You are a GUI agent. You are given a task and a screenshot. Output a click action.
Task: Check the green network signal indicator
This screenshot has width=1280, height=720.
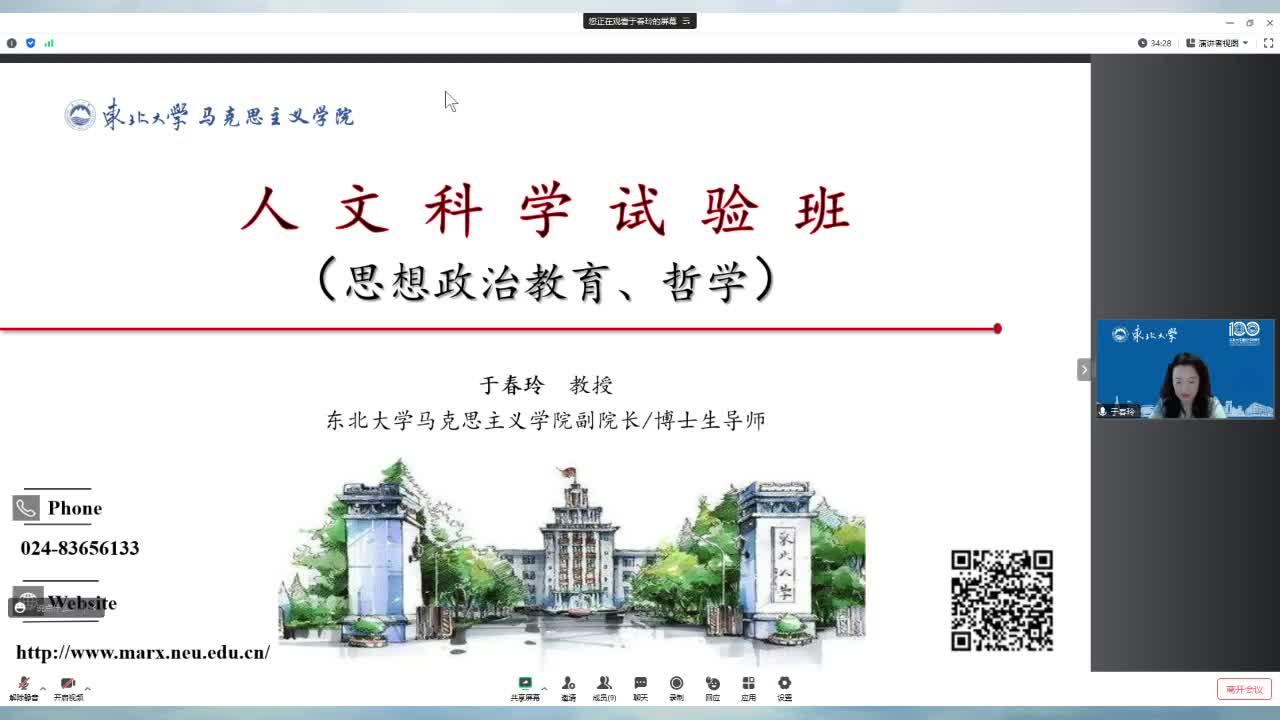(49, 43)
